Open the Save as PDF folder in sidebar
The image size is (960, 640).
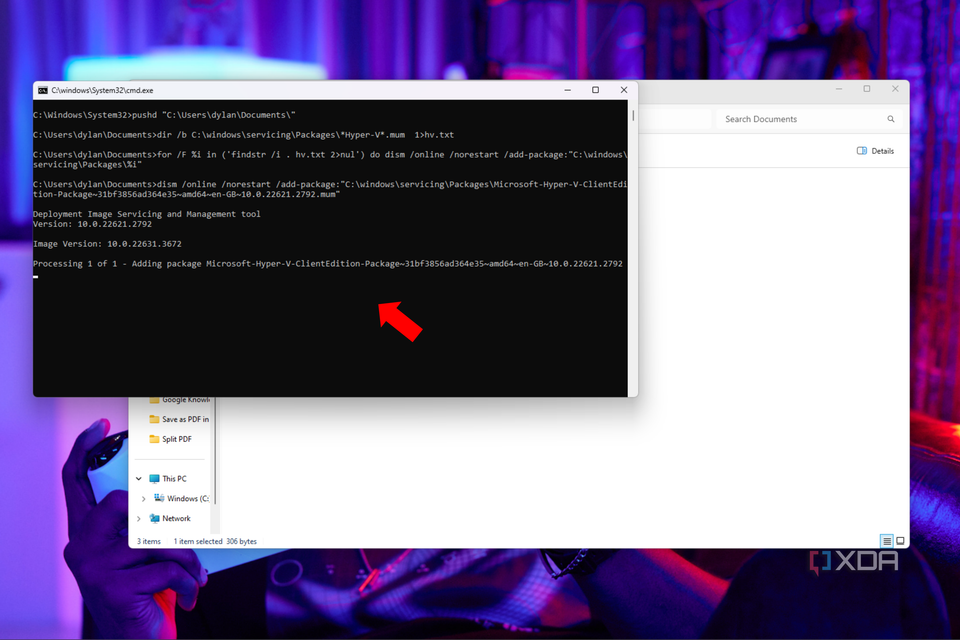(x=179, y=420)
